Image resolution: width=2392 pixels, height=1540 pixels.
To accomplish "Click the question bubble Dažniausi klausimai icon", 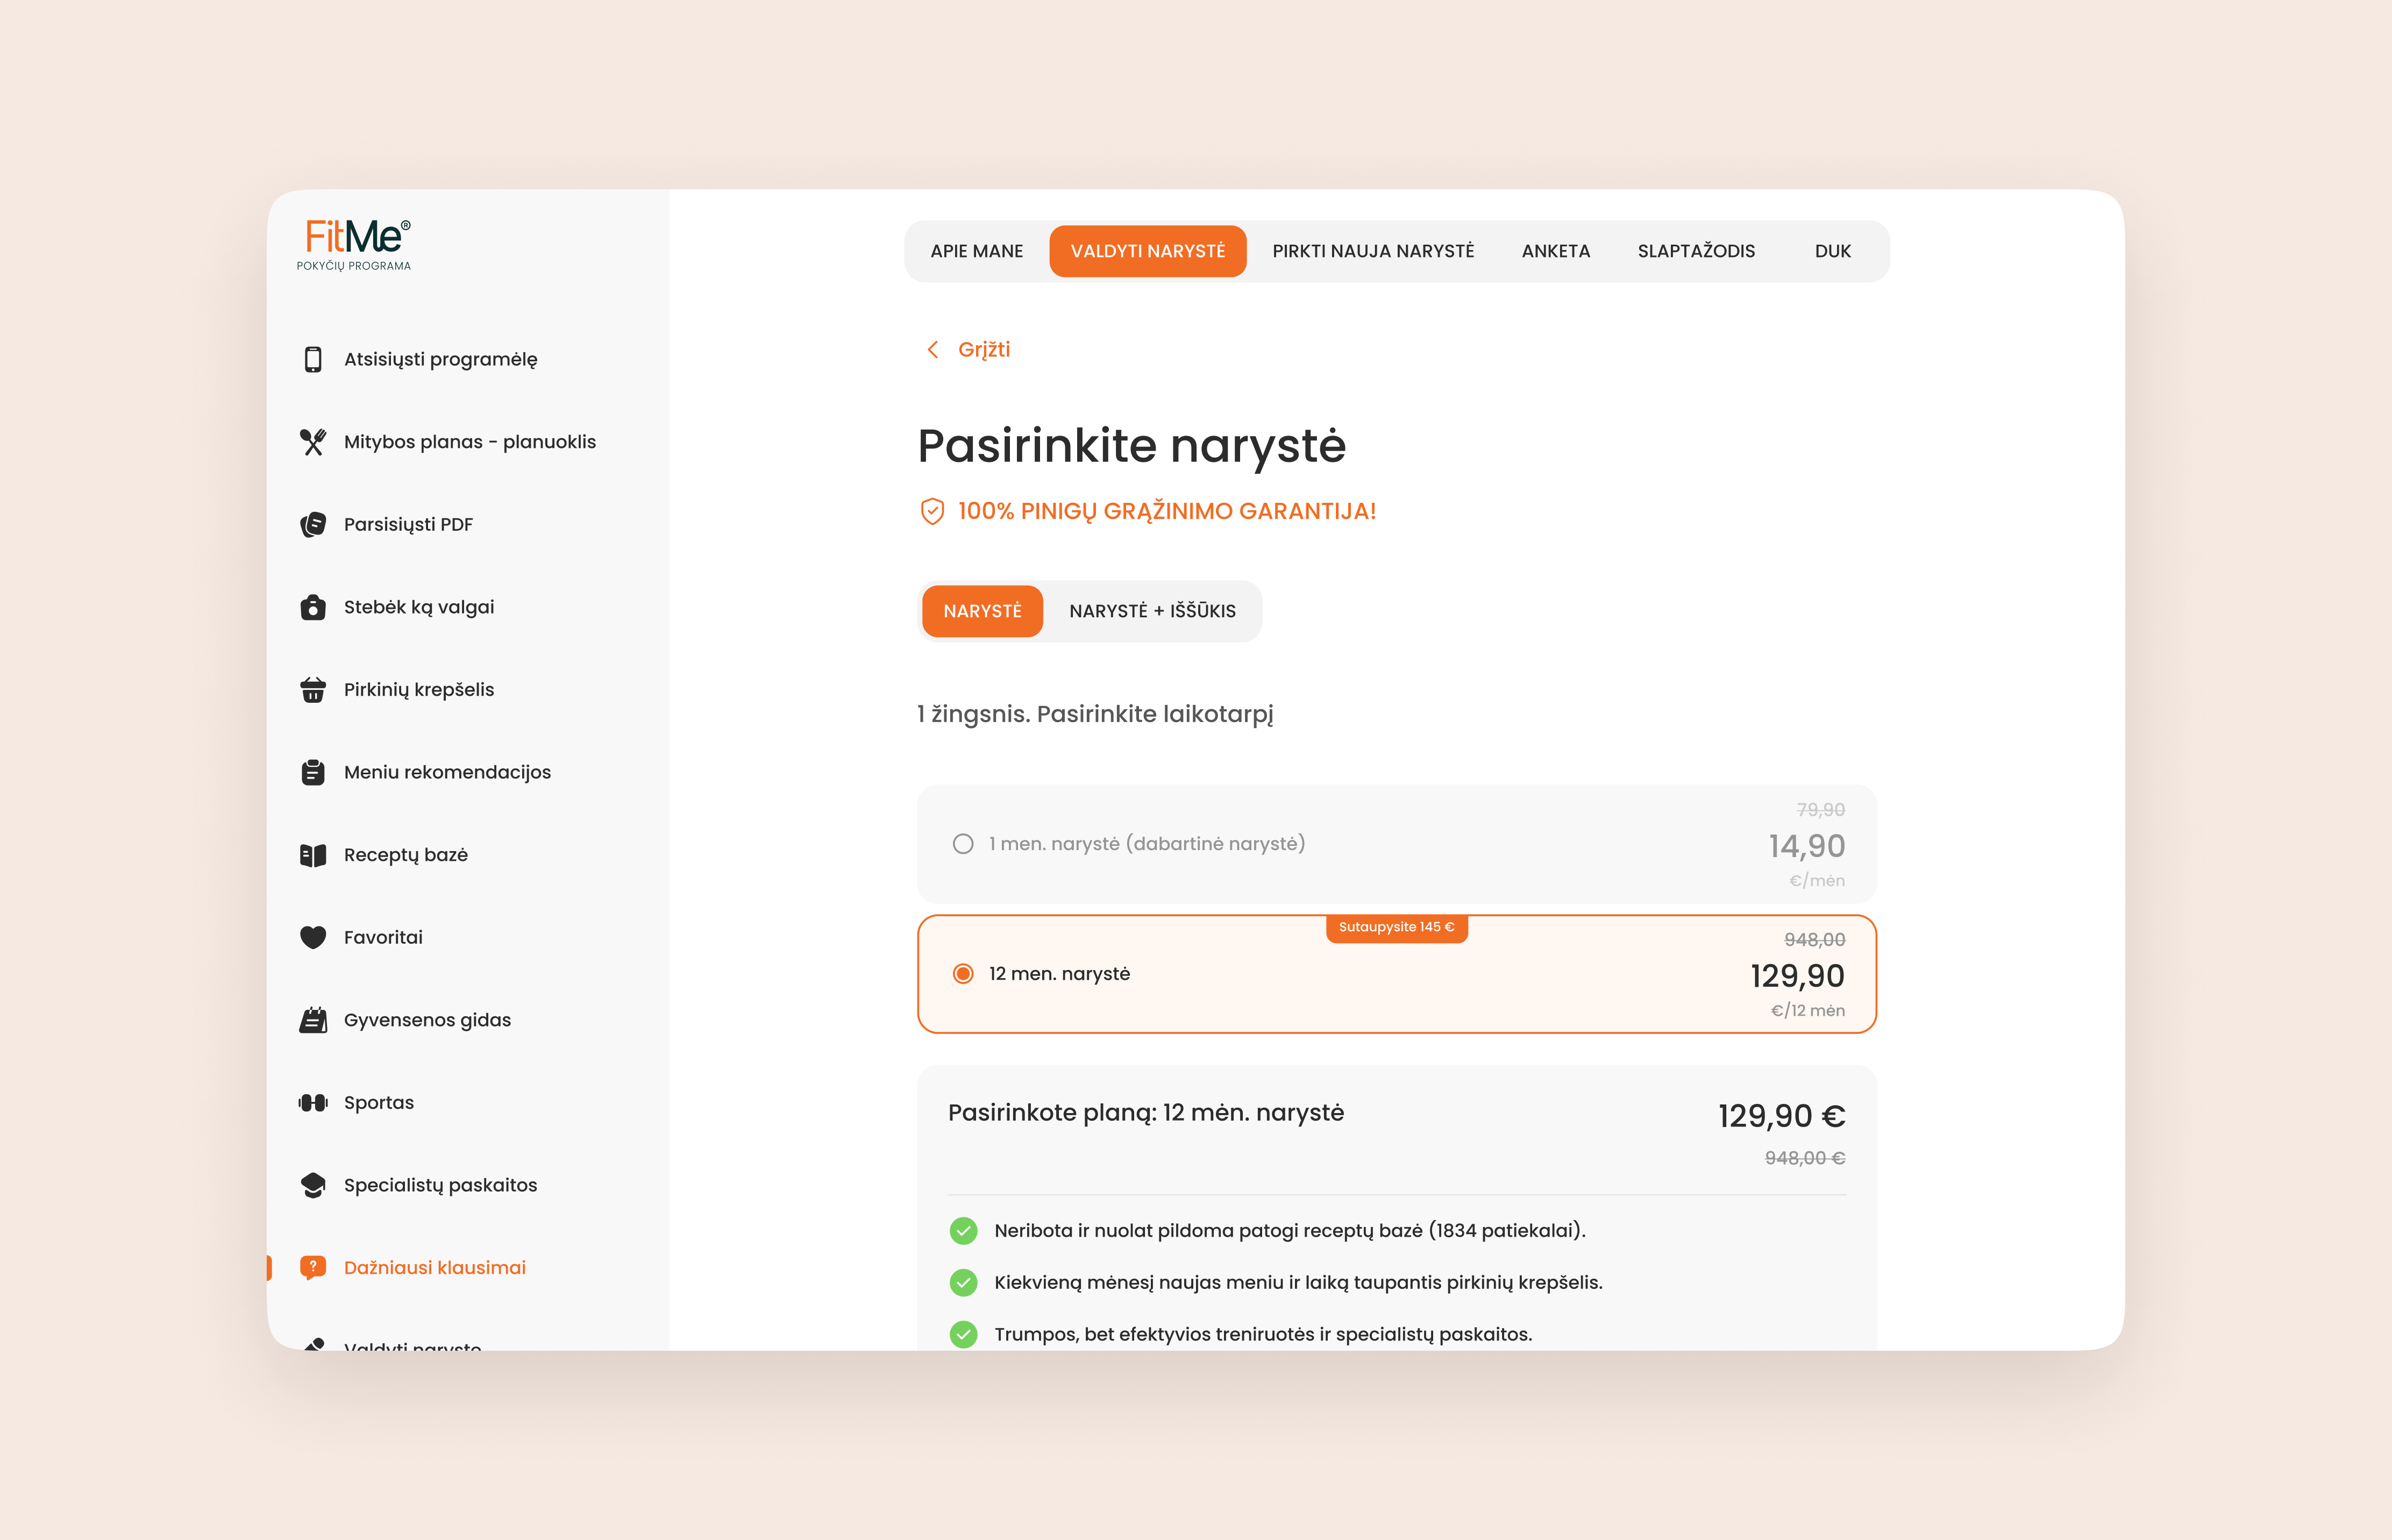I will point(313,1268).
